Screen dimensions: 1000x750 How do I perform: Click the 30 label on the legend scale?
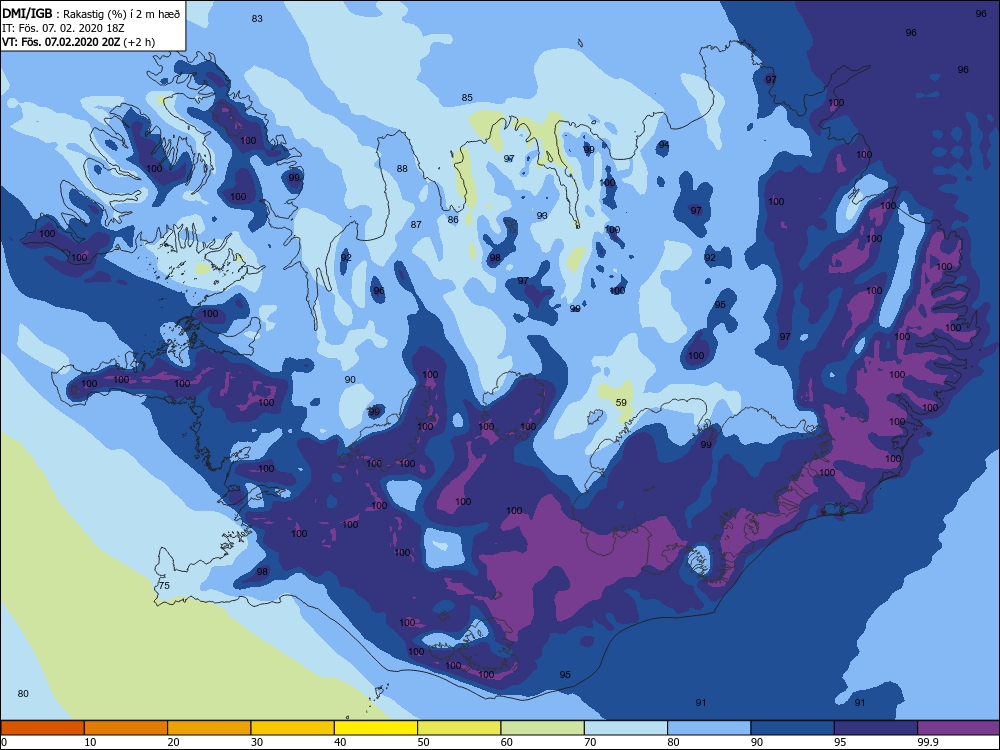(257, 742)
